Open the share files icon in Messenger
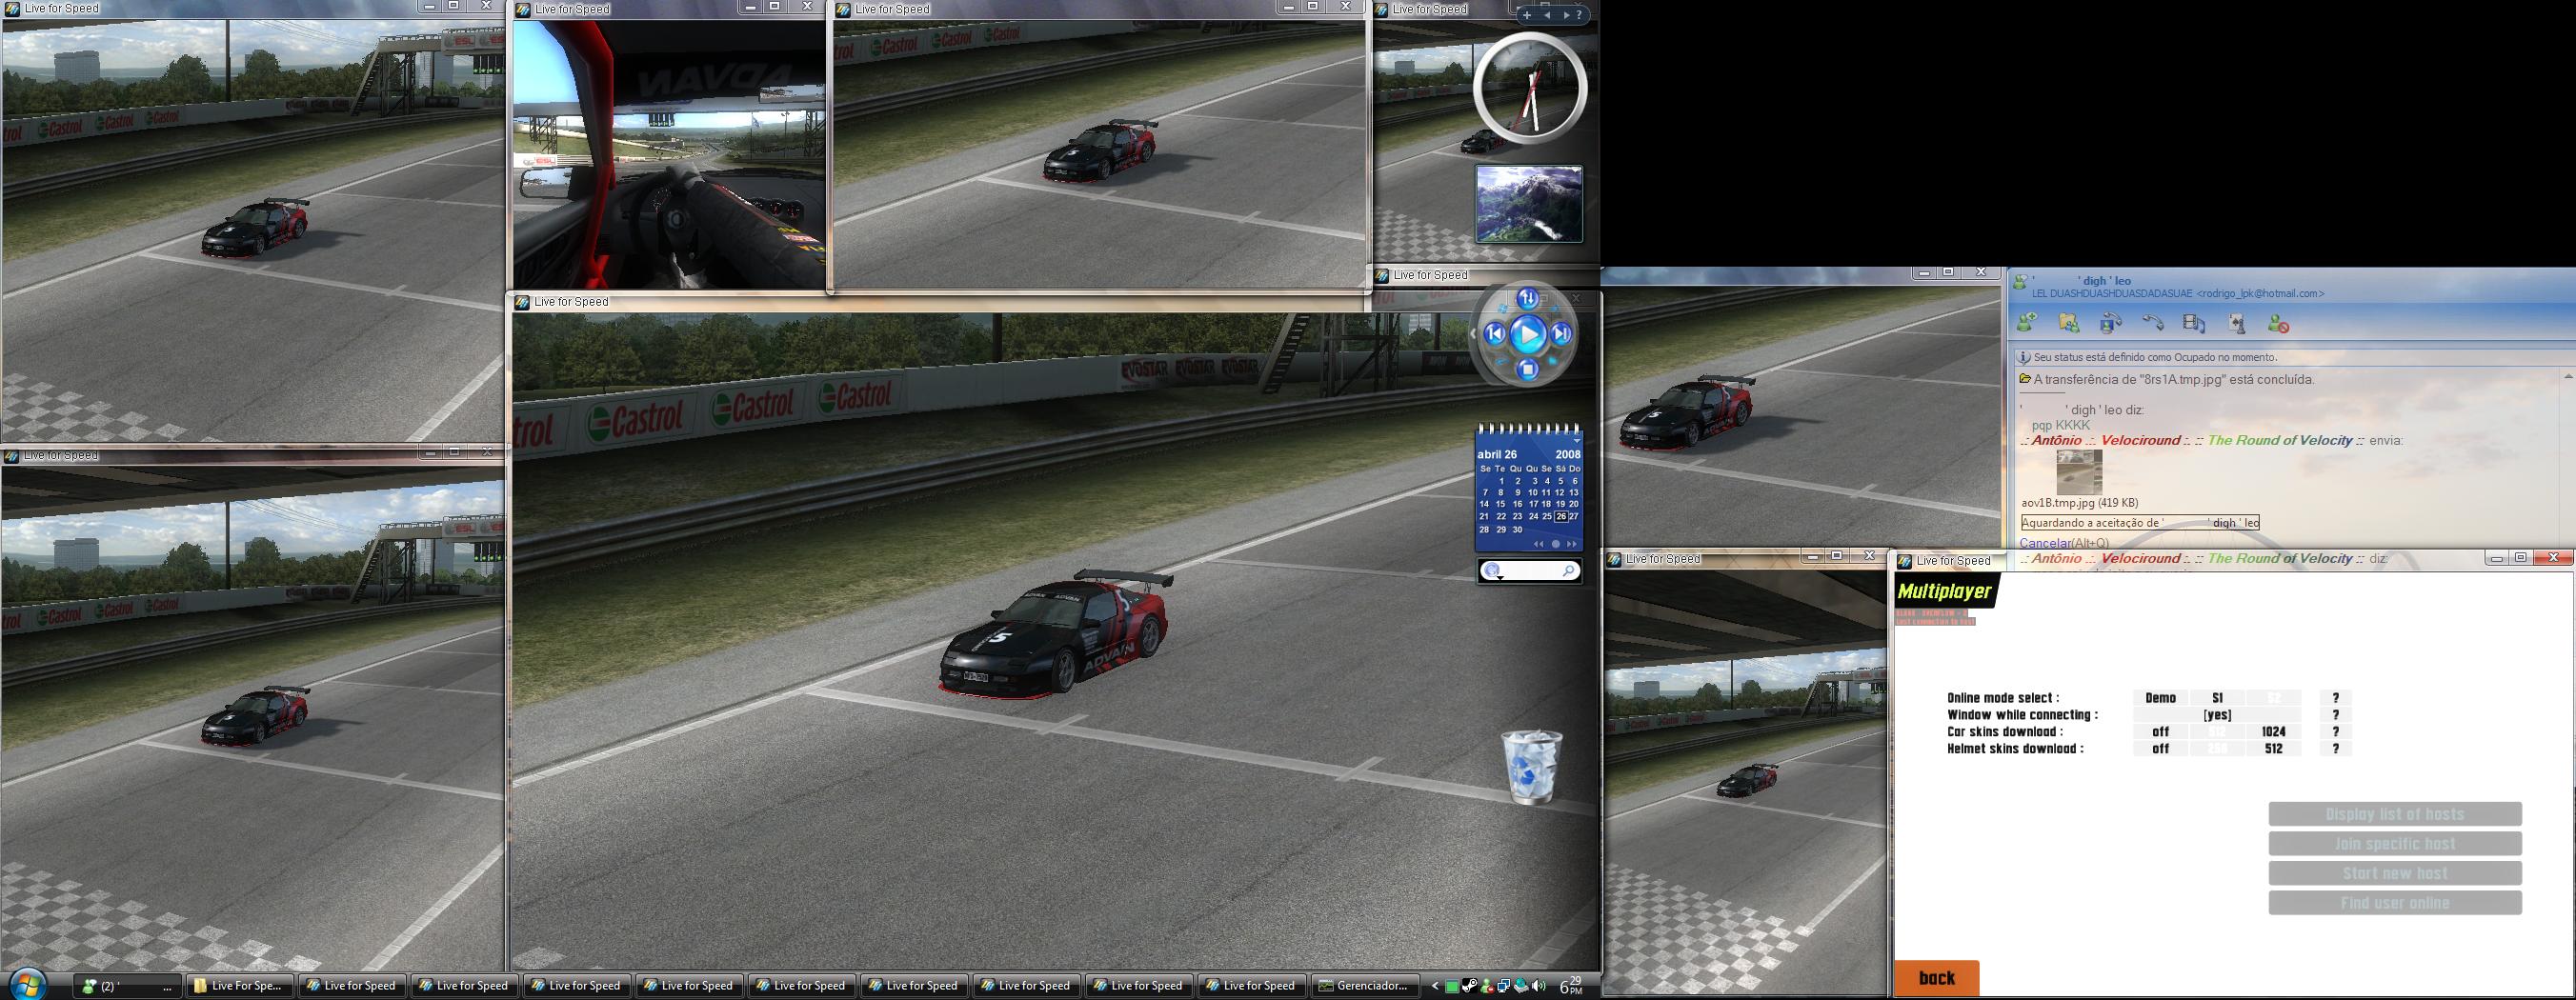This screenshot has height=1000, width=2576. 2069,323
